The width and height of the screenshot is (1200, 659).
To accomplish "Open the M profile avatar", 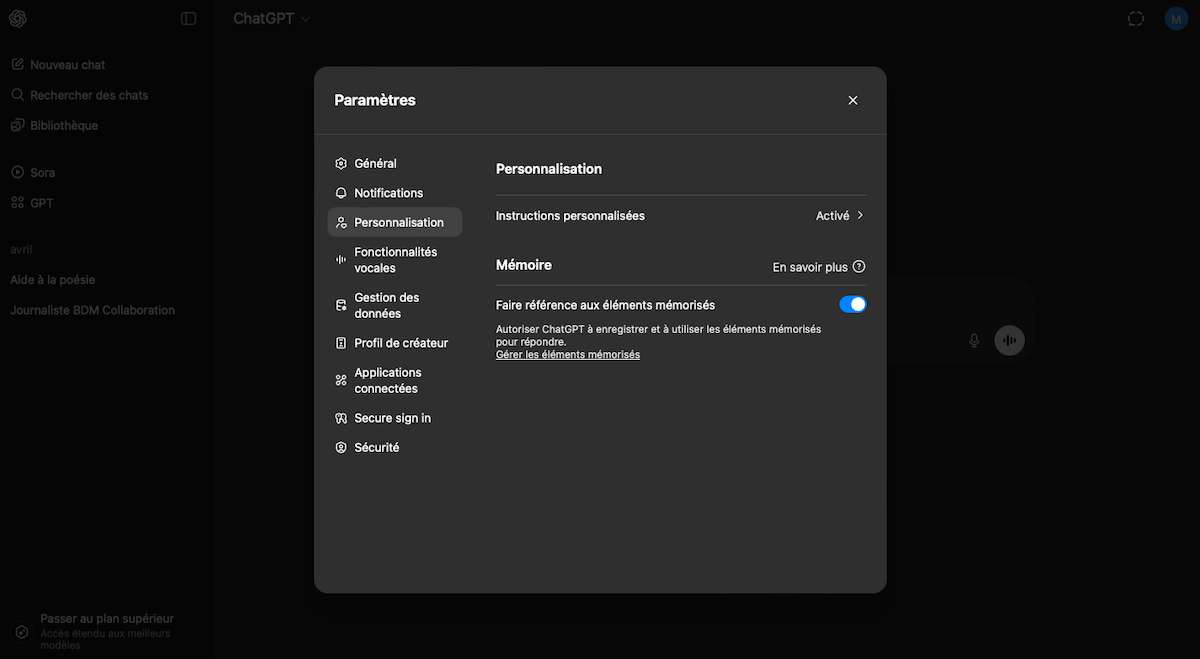I will [x=1176, y=18].
